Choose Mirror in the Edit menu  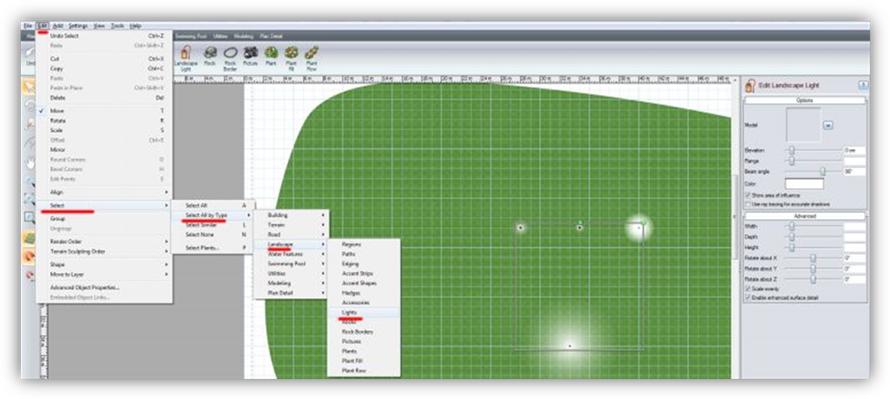coord(104,150)
